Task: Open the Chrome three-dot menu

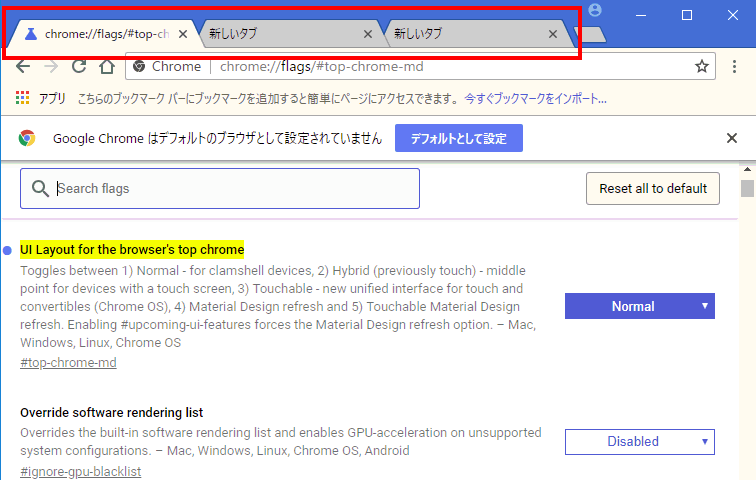Action: point(734,67)
